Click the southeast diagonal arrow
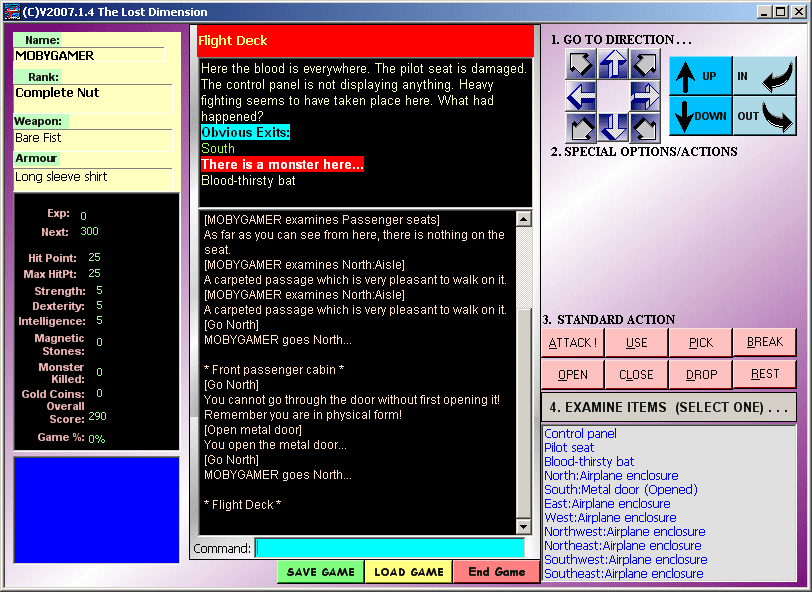 click(645, 127)
